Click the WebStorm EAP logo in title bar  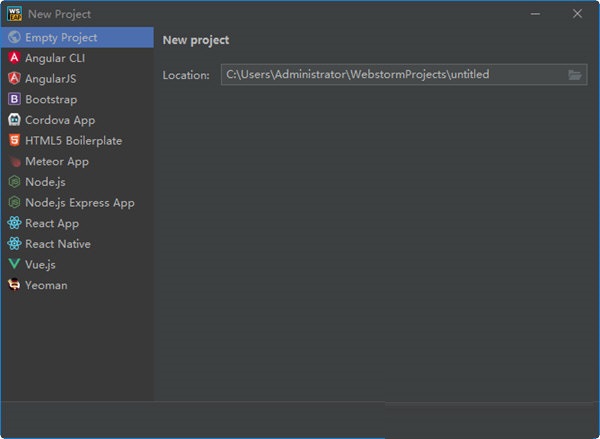coord(14,14)
